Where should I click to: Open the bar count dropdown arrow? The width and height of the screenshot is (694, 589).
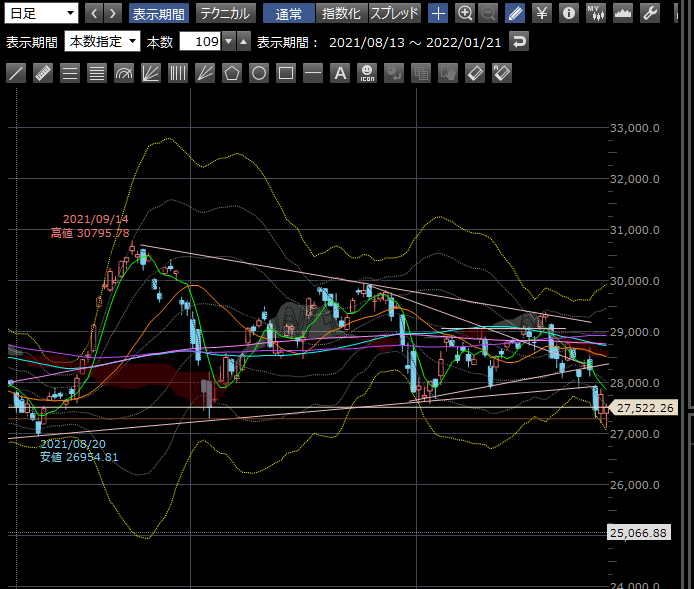coord(228,42)
